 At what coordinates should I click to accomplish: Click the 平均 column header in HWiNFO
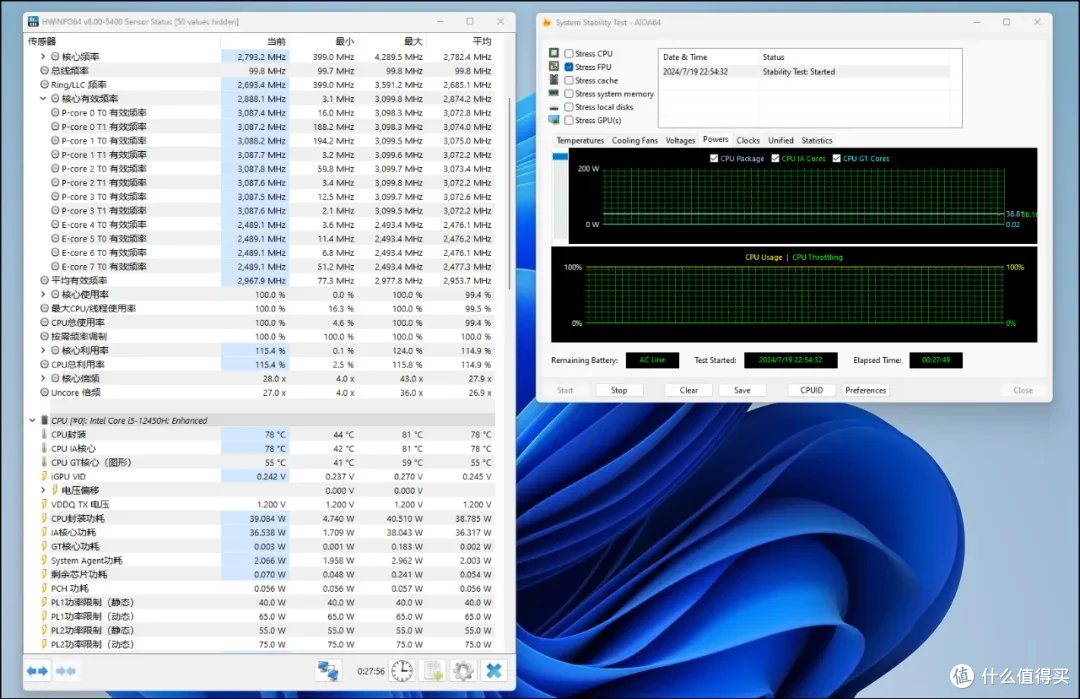pyautogui.click(x=461, y=41)
